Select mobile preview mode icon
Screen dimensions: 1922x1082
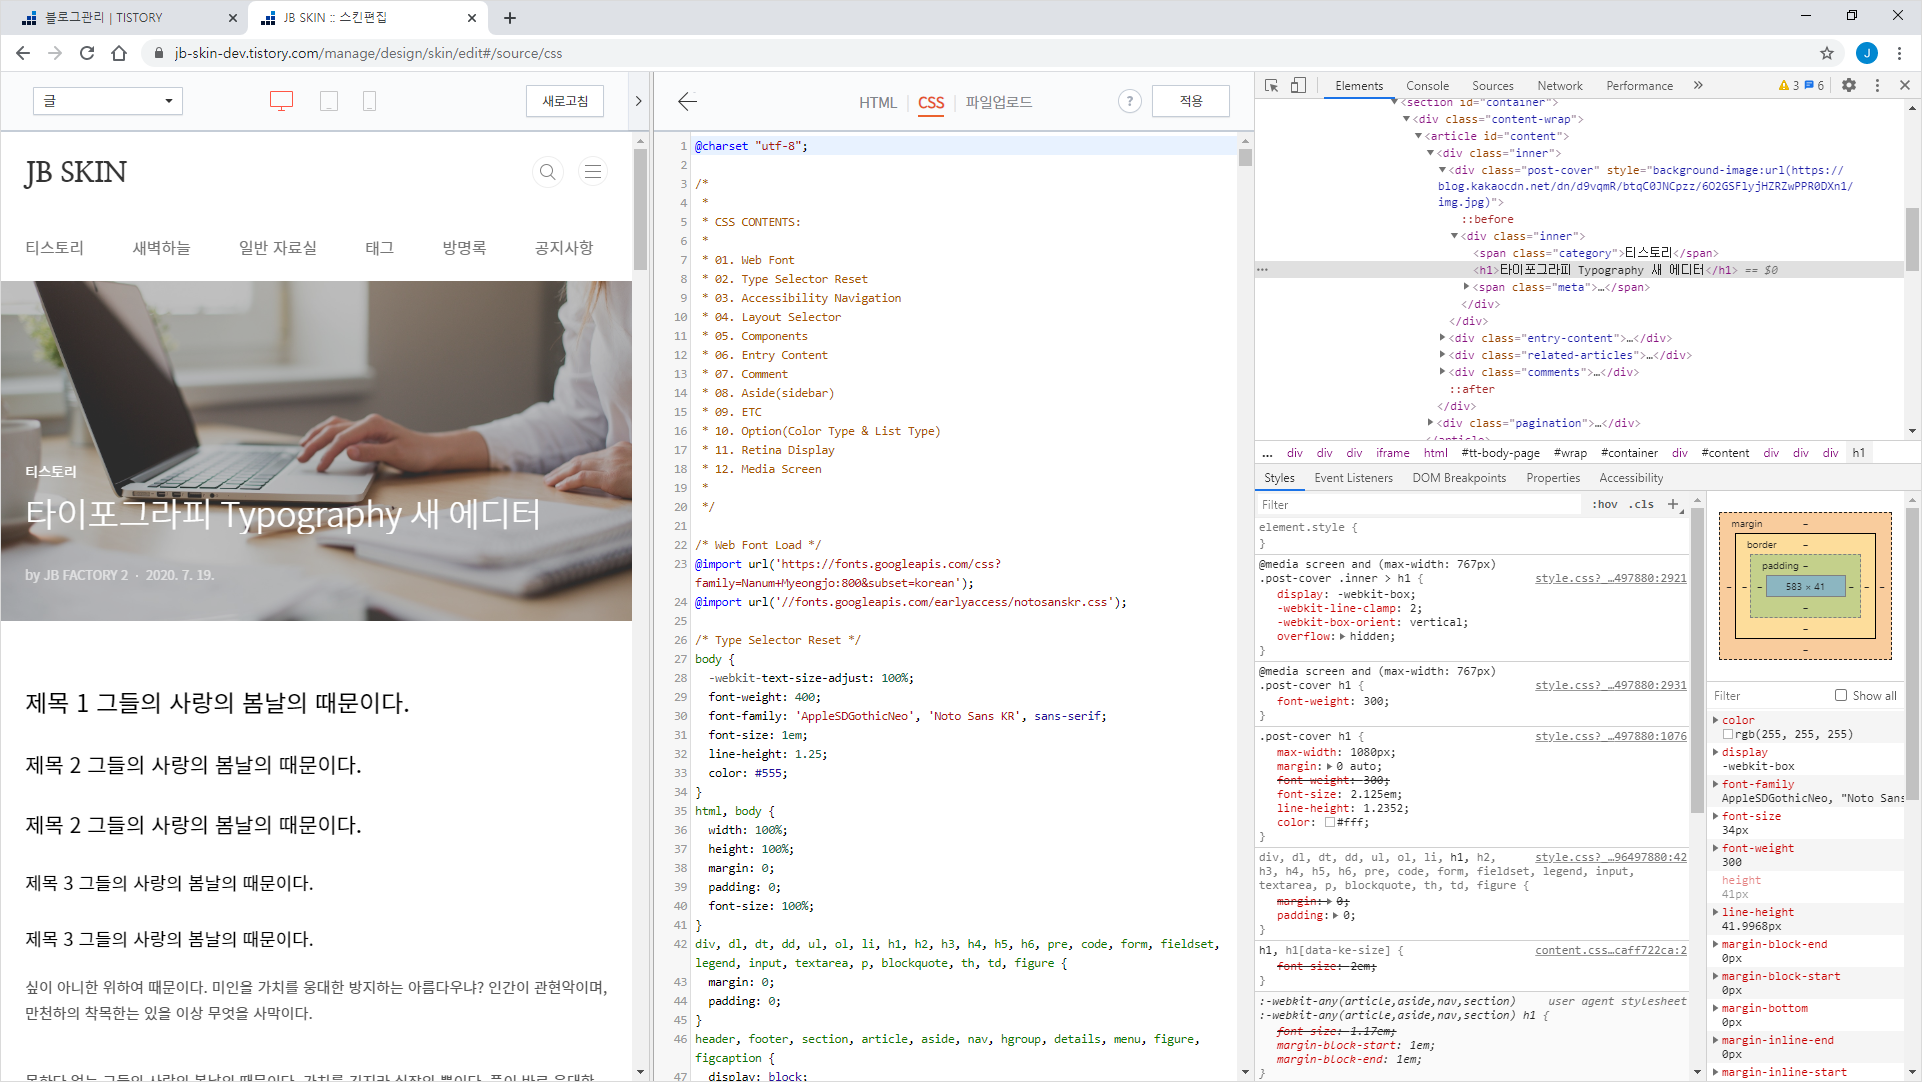pyautogui.click(x=369, y=101)
